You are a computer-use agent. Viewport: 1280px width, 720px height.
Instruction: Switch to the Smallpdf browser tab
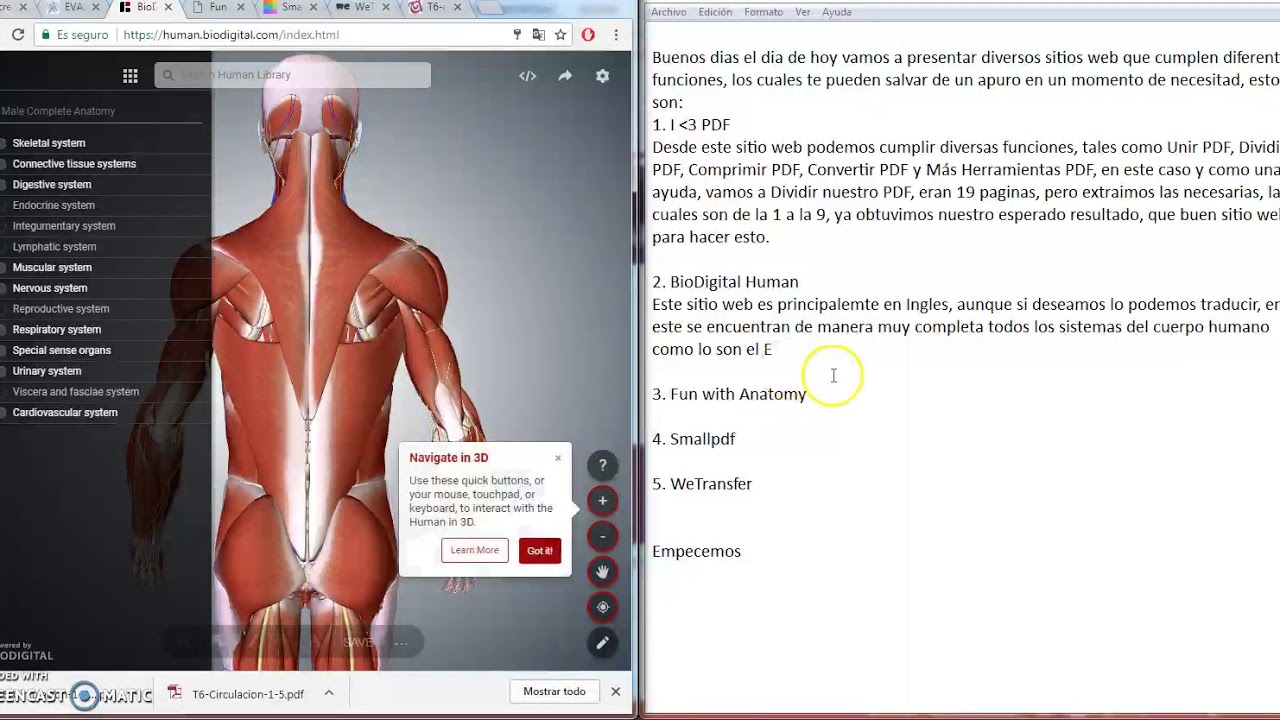pyautogui.click(x=290, y=7)
